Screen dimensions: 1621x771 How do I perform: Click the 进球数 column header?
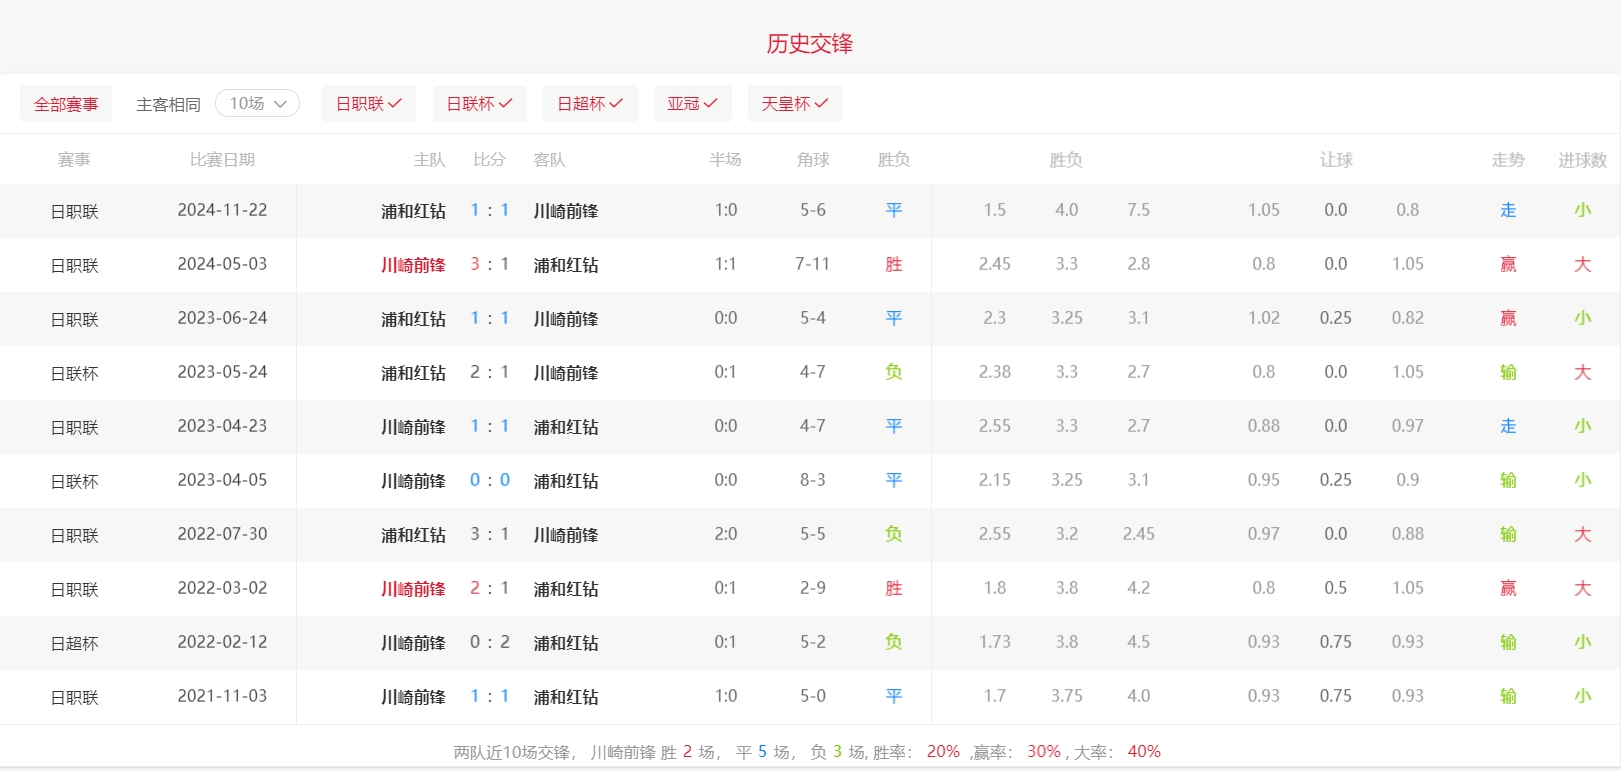(1582, 160)
